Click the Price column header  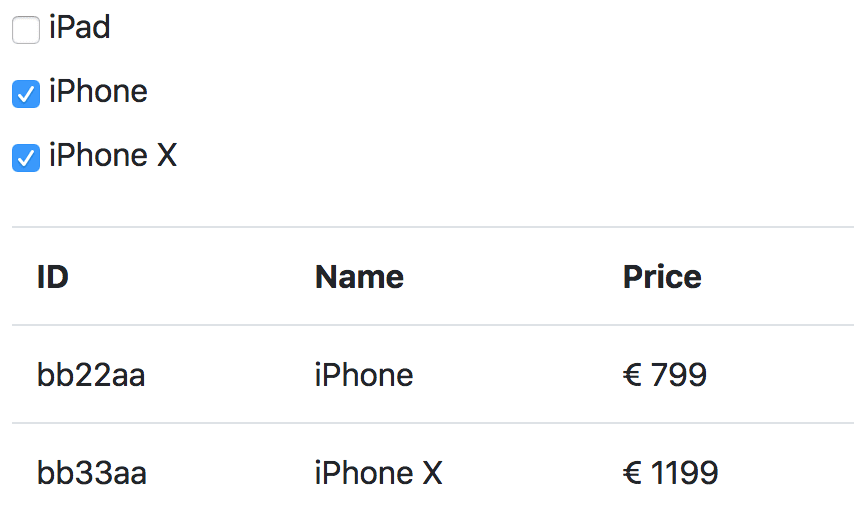point(662,277)
